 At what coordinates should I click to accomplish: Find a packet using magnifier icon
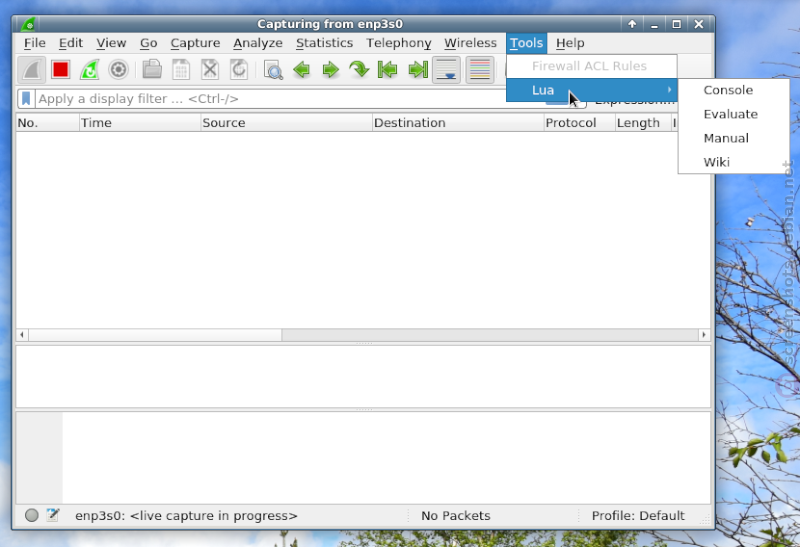(x=273, y=69)
